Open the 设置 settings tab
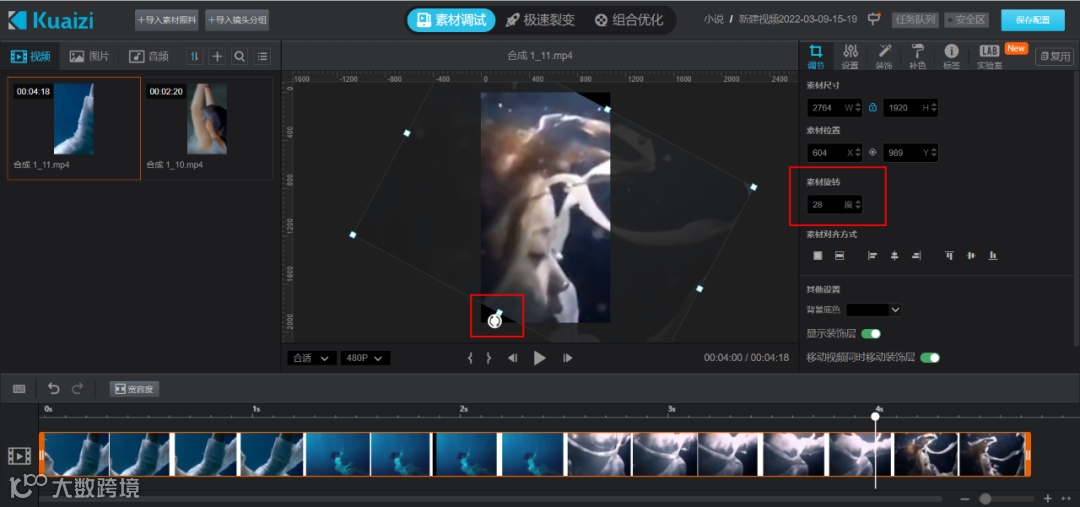 (x=850, y=57)
